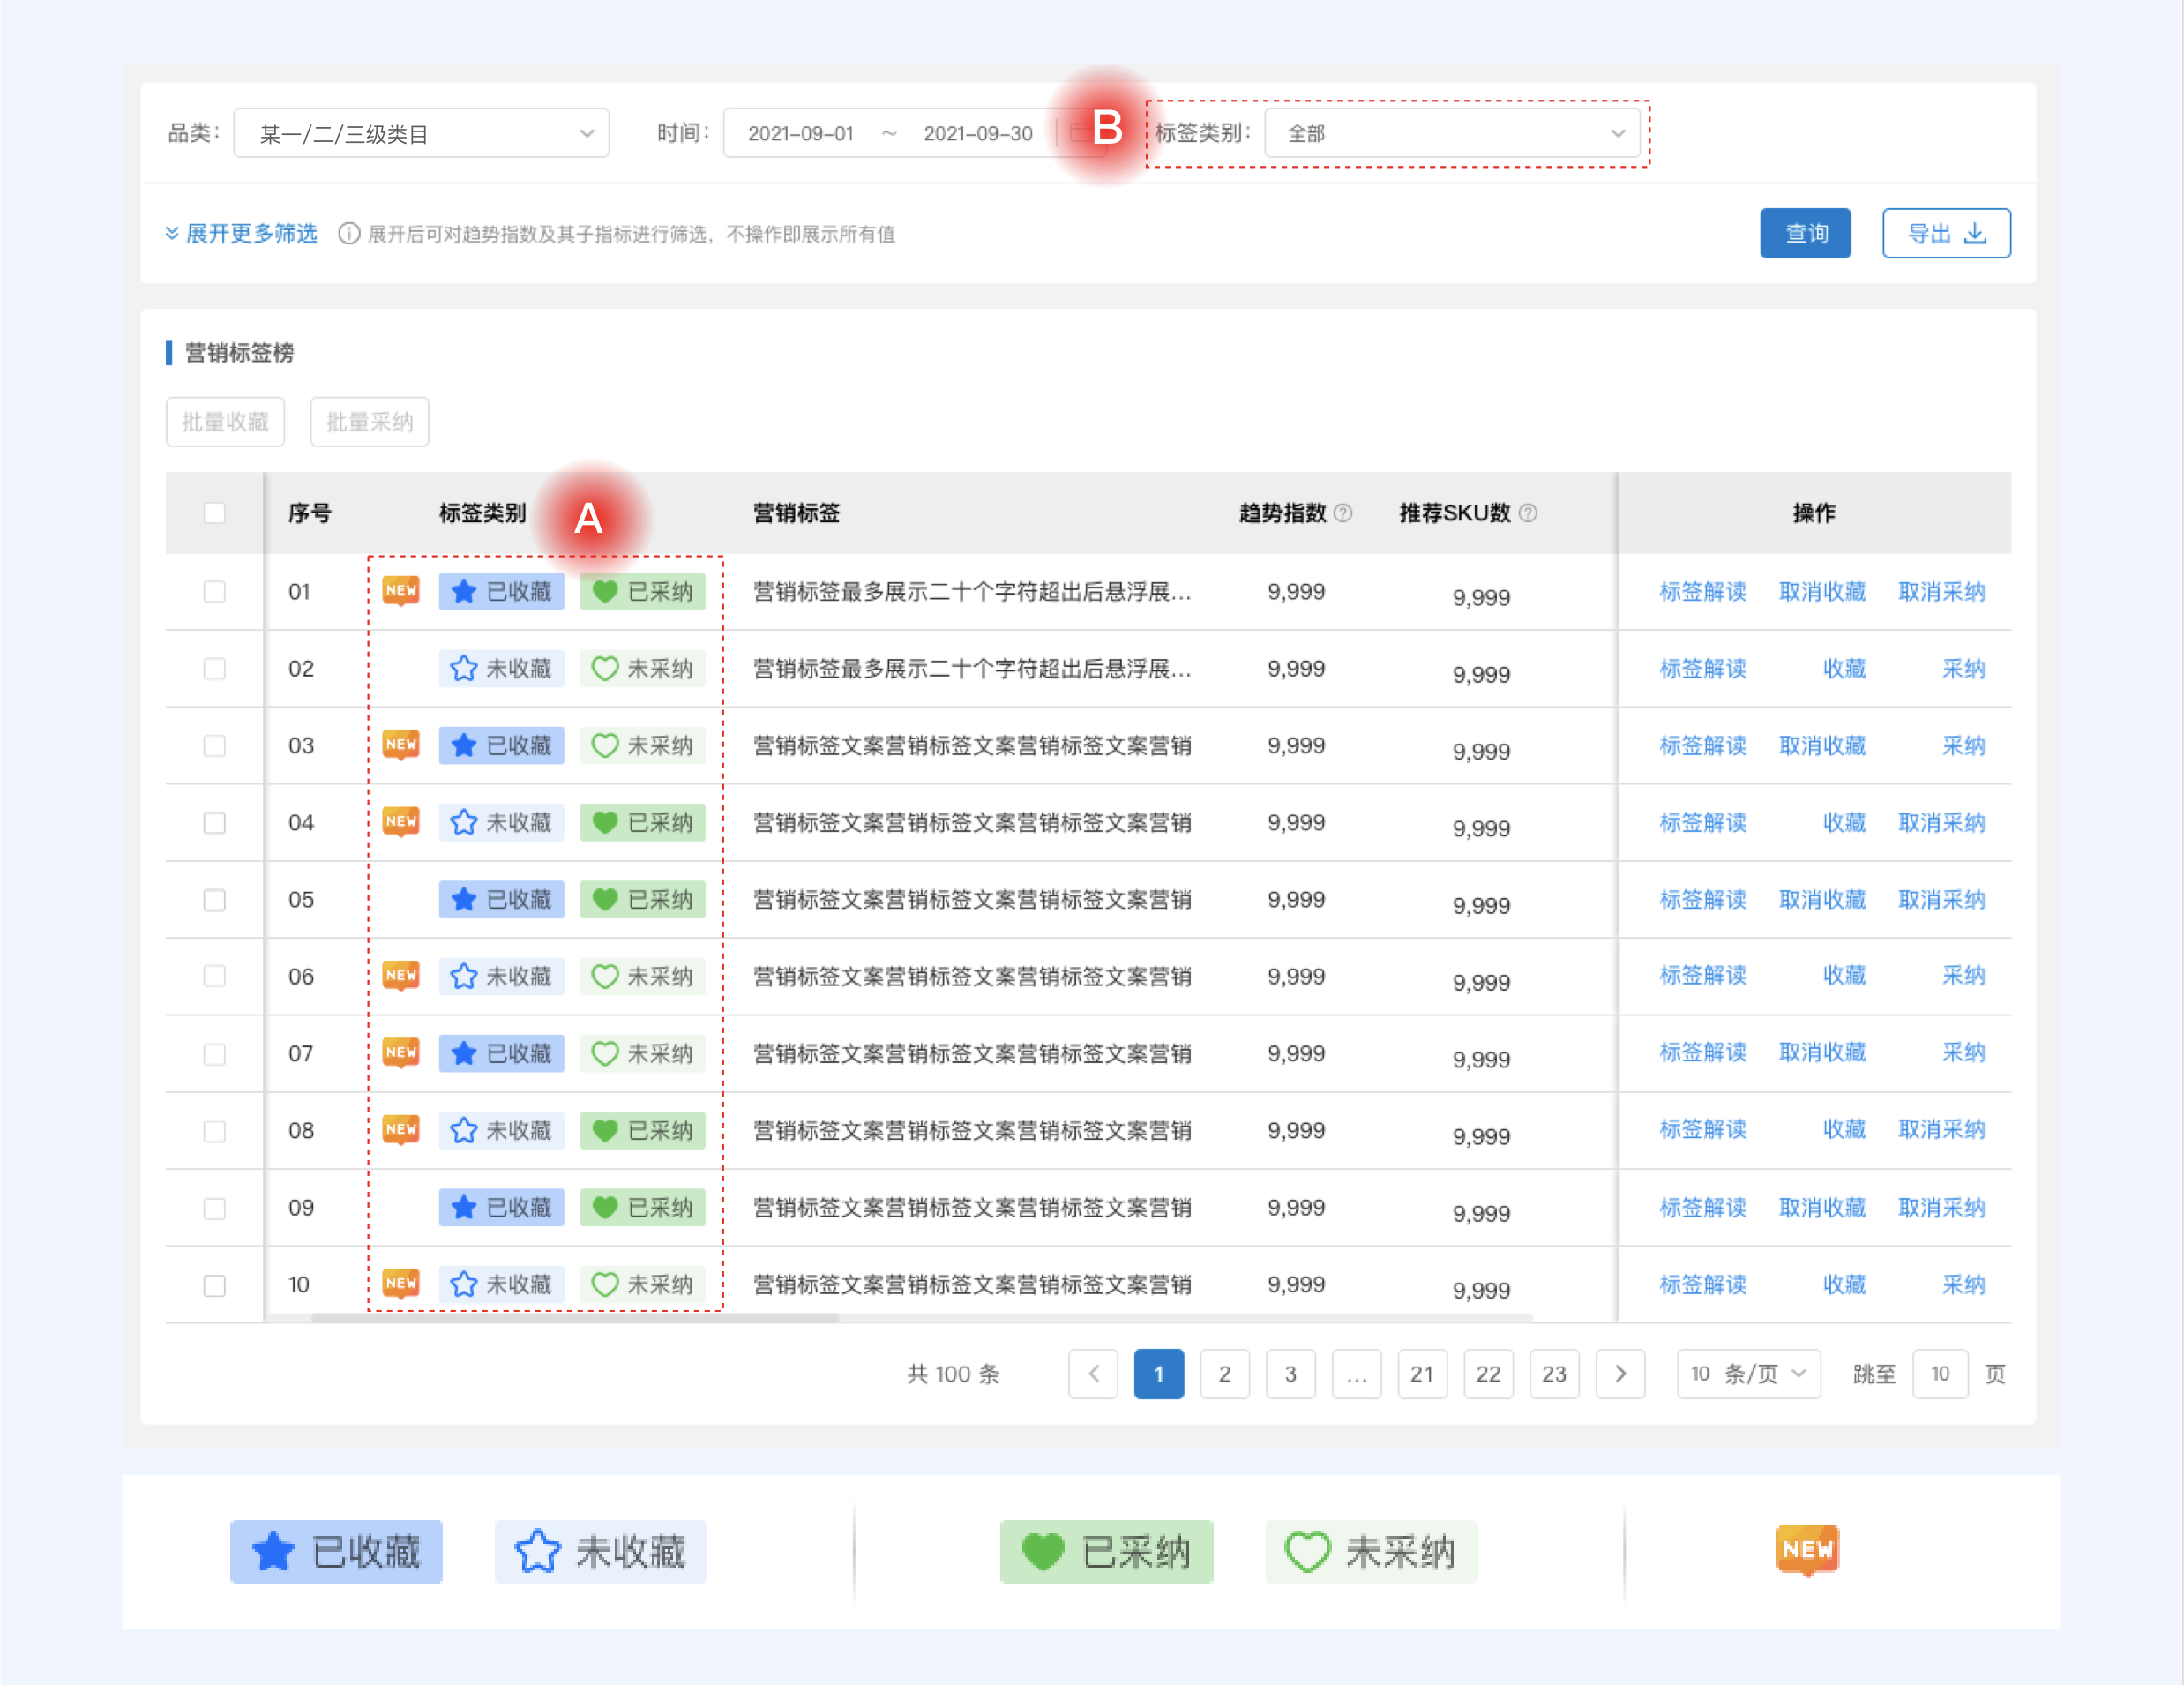
Task: Click 收藏 link in row 06
Action: (x=1844, y=975)
